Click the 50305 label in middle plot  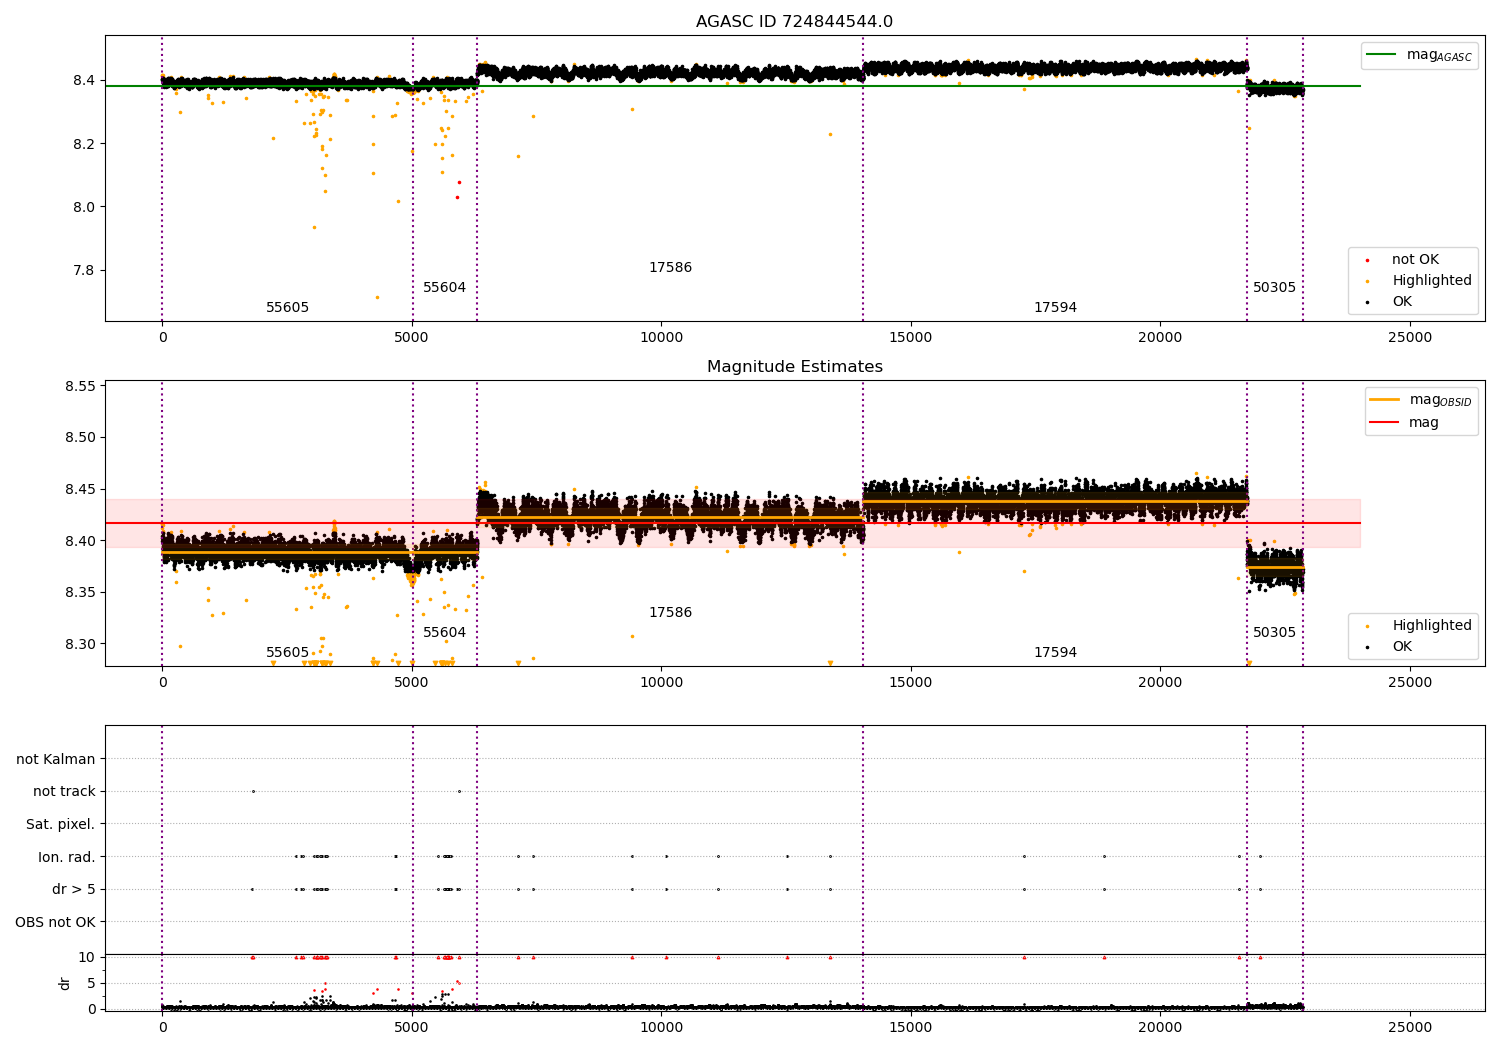coord(1274,633)
